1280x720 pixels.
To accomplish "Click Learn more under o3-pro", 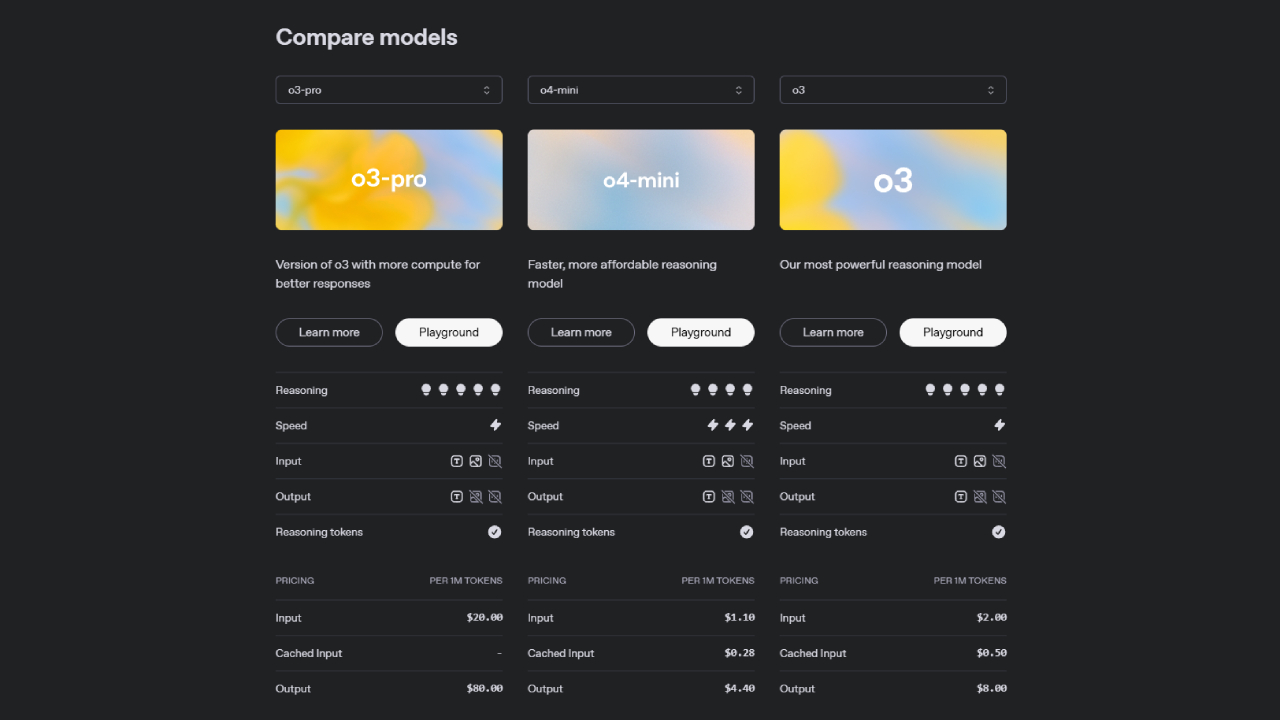I will click(x=329, y=332).
